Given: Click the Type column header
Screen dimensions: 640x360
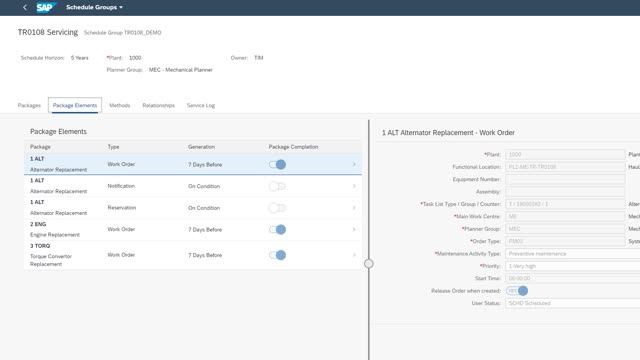Looking at the screenshot, I should pyautogui.click(x=113, y=147).
